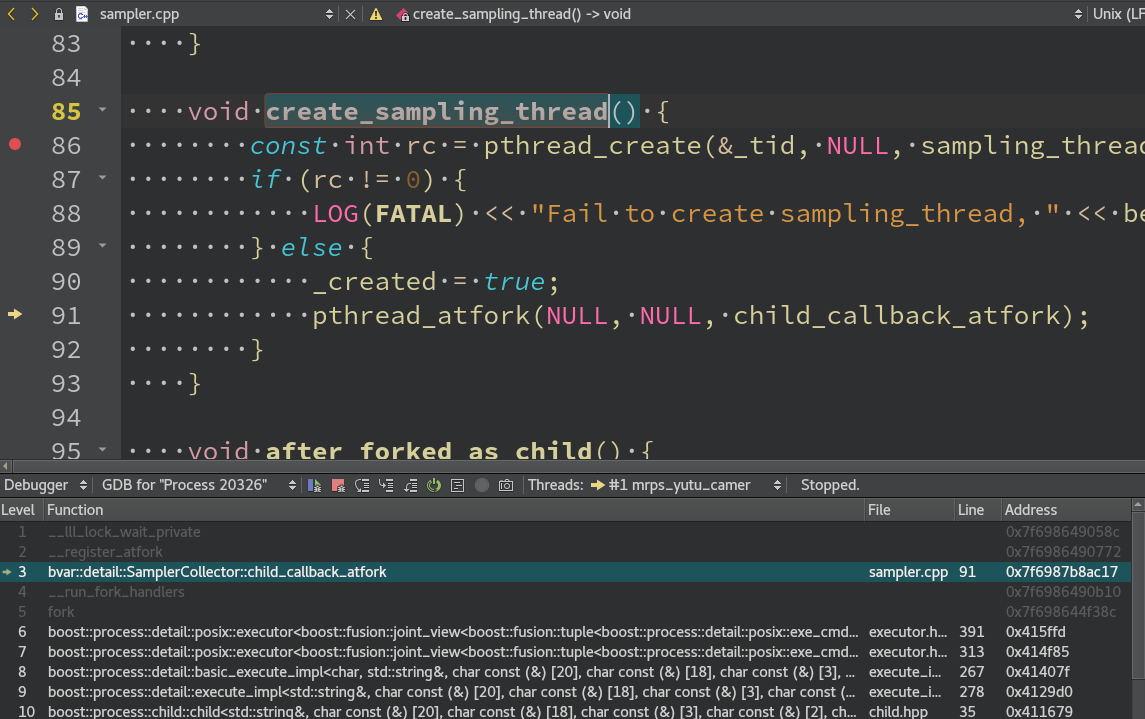Image resolution: width=1145 pixels, height=719 pixels.
Task: Click the padlock icon on the editor toolbar
Action: pyautogui.click(x=58, y=14)
